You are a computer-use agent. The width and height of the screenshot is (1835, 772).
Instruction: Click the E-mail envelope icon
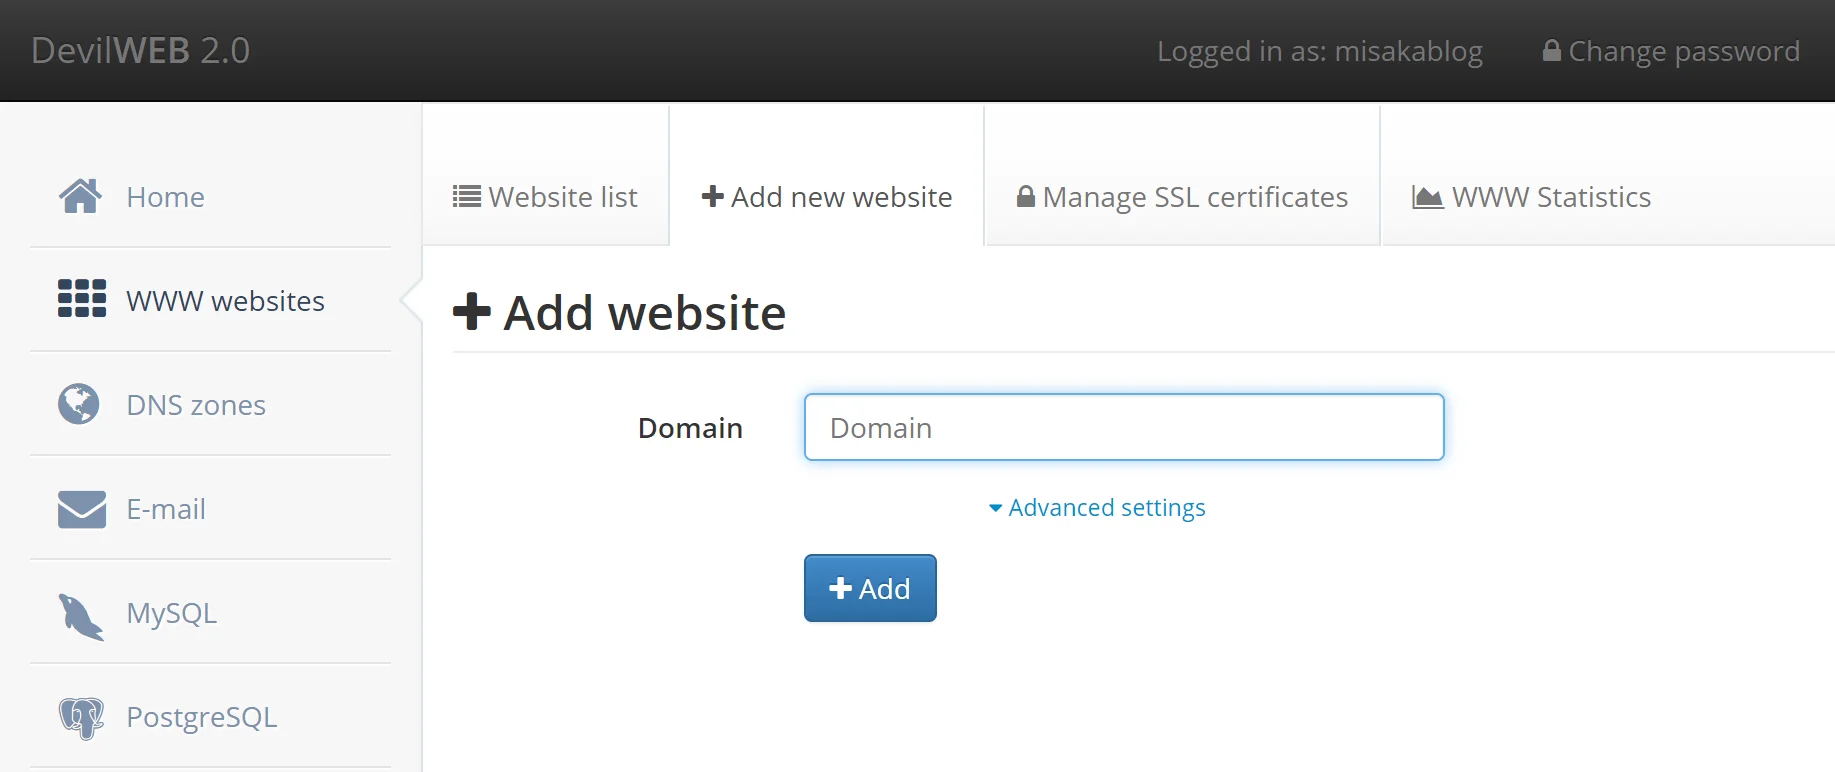click(x=82, y=509)
